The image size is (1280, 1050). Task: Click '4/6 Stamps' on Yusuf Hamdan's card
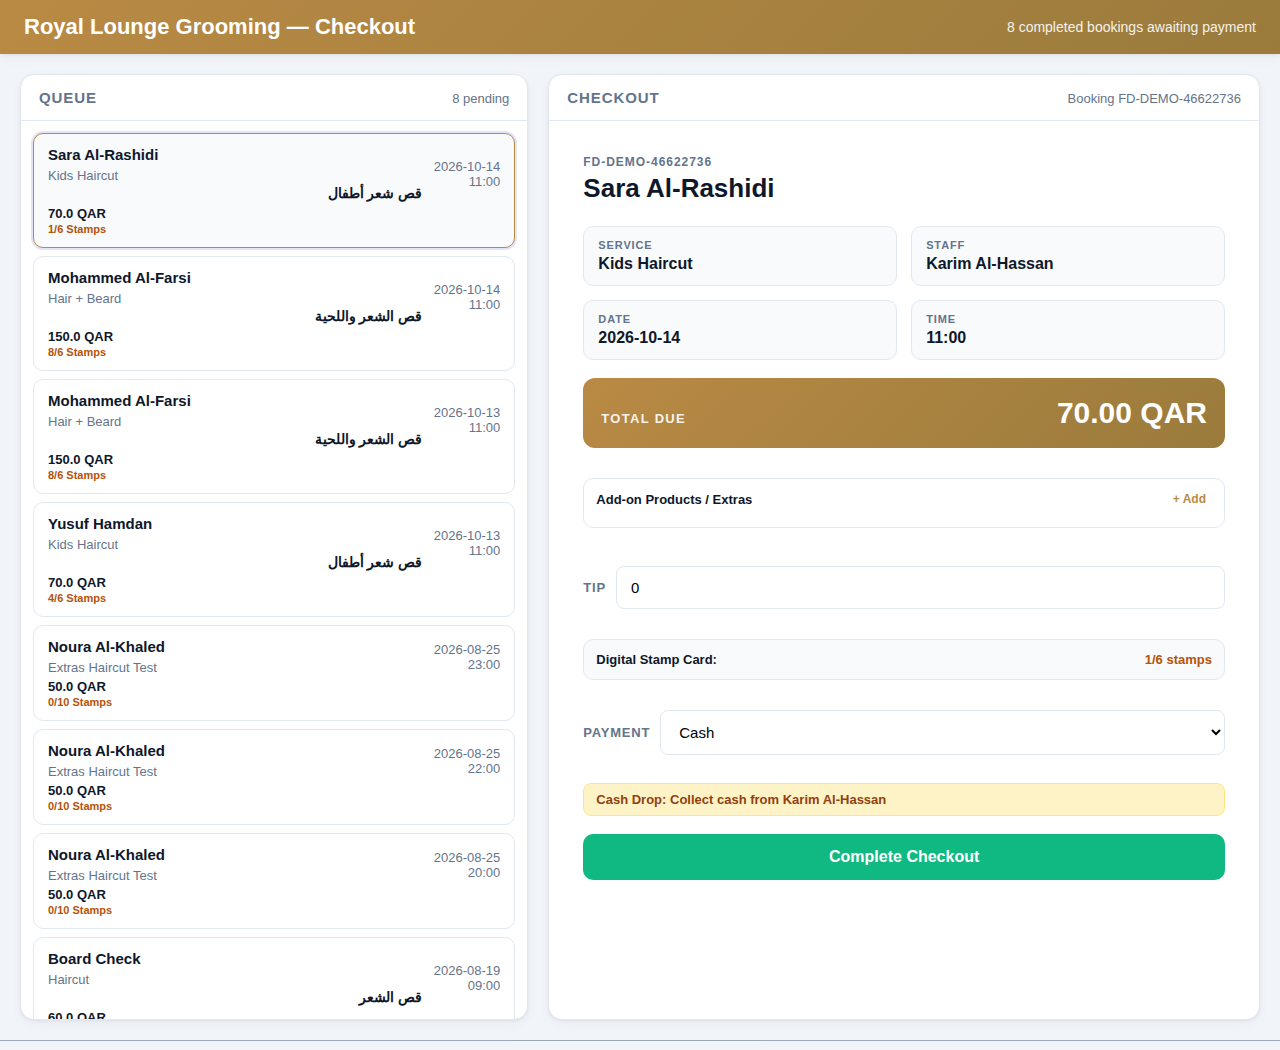tap(77, 598)
